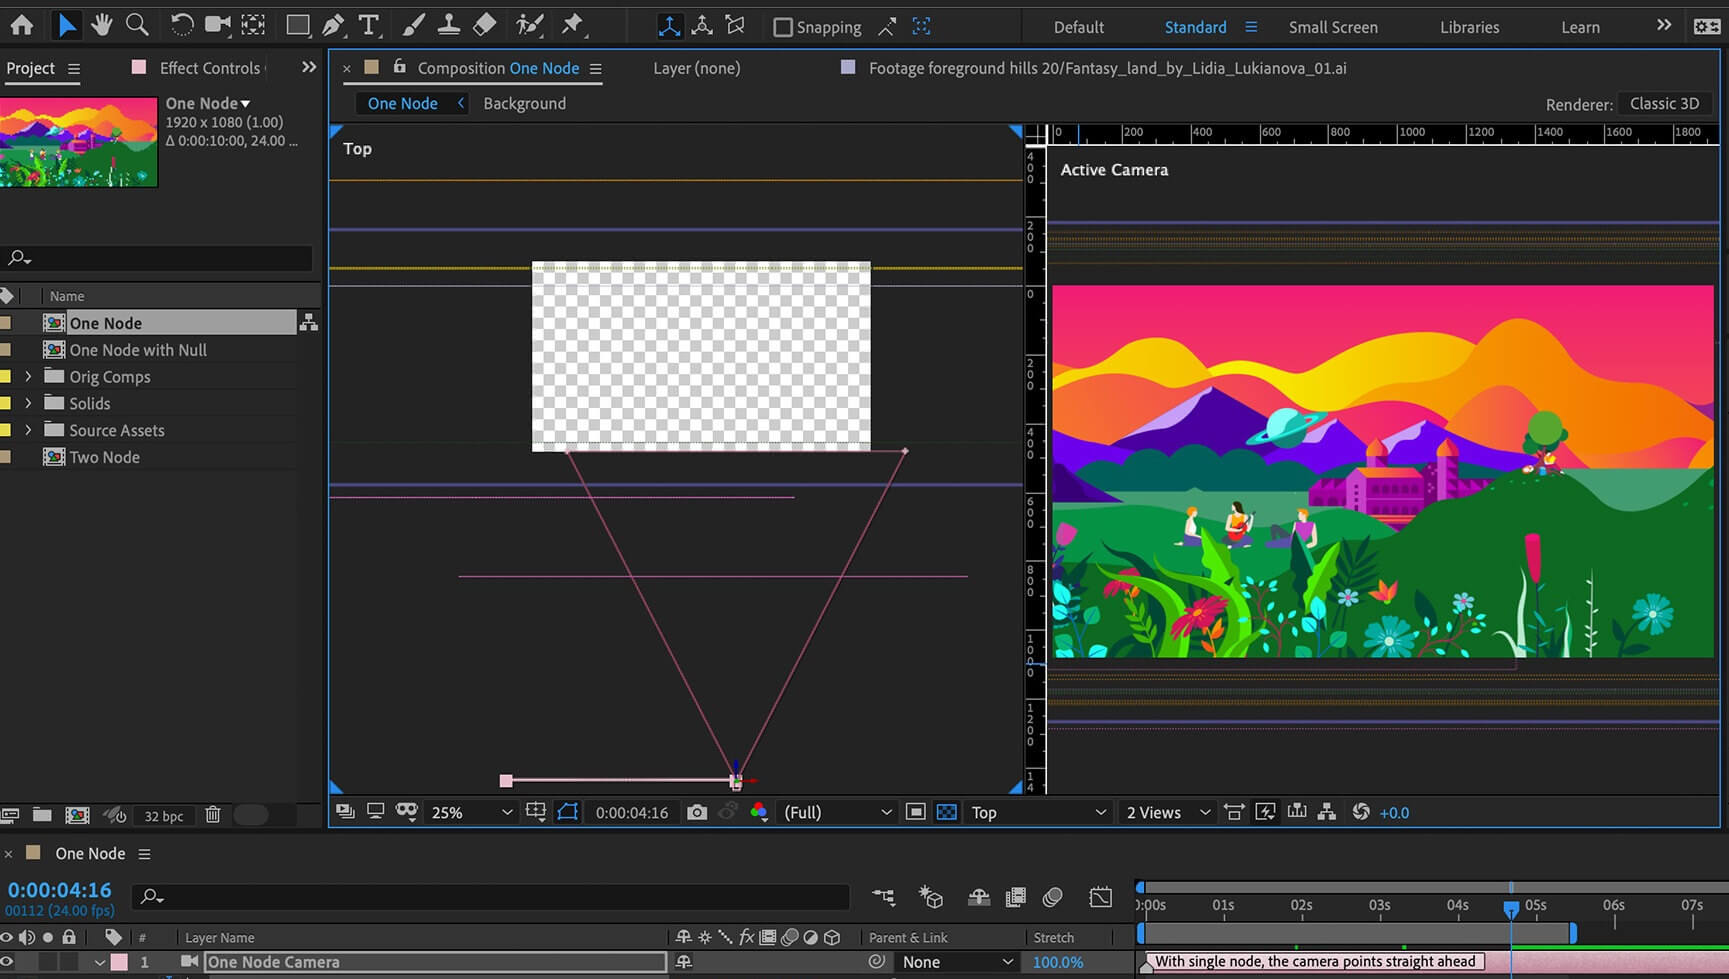Enable Snapping in the toolbar
Image resolution: width=1729 pixels, height=979 pixels.
coord(783,27)
